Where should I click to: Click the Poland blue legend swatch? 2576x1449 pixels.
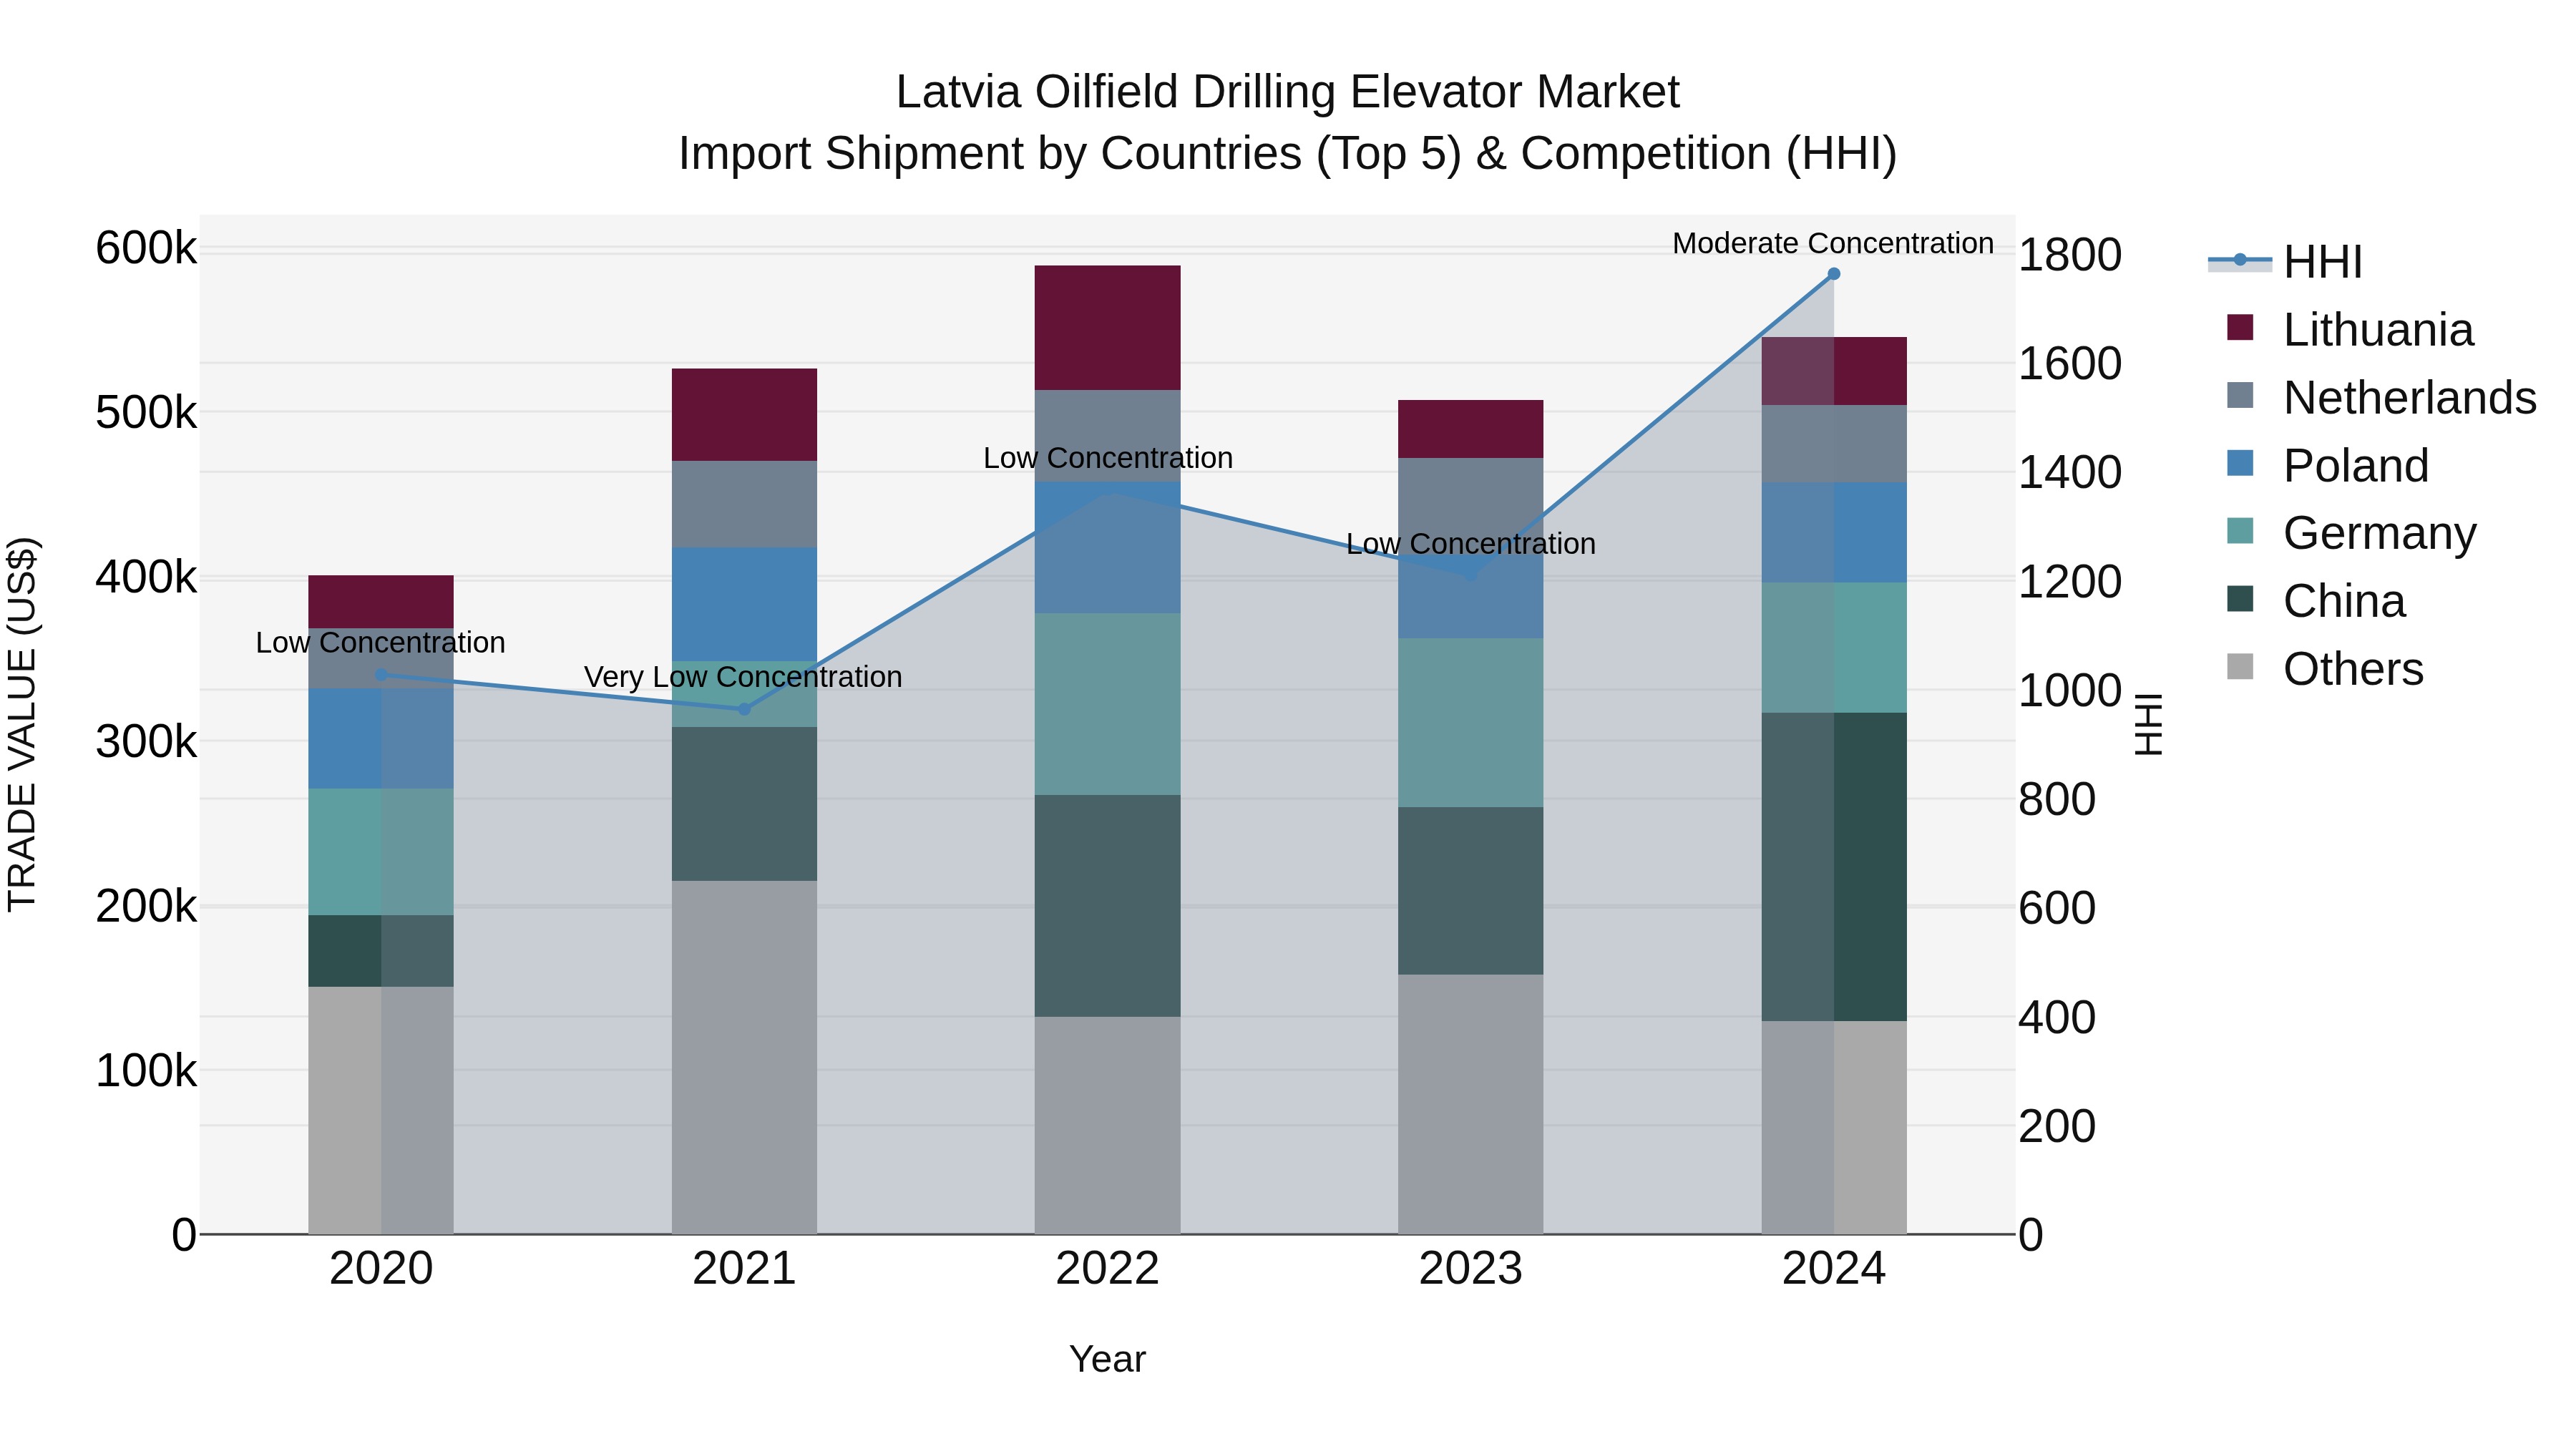[x=2240, y=464]
